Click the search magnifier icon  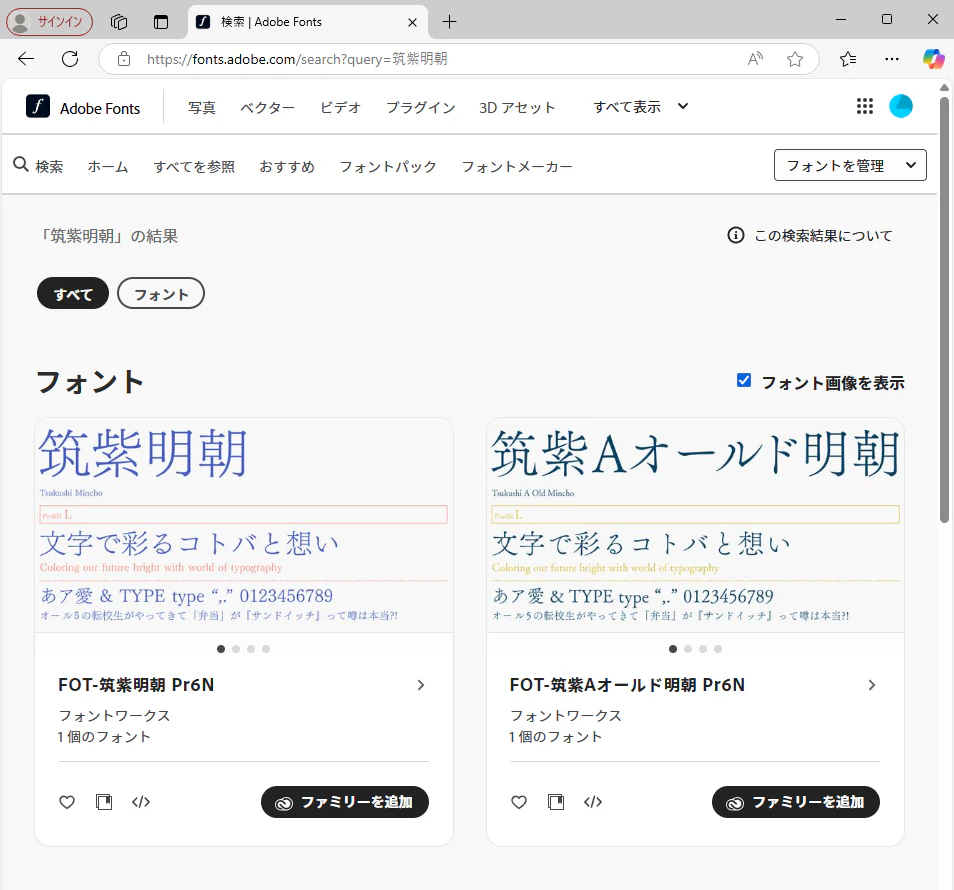pyautogui.click(x=21, y=164)
